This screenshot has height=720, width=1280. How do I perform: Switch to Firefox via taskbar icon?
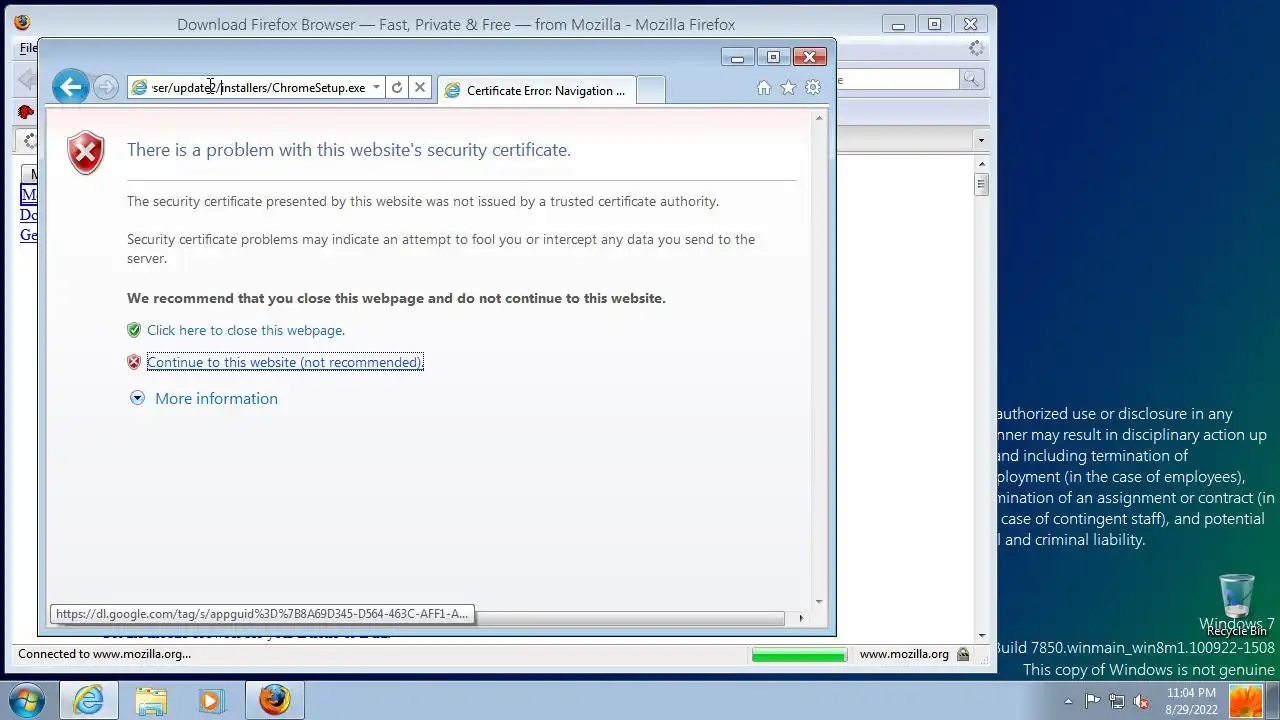274,700
